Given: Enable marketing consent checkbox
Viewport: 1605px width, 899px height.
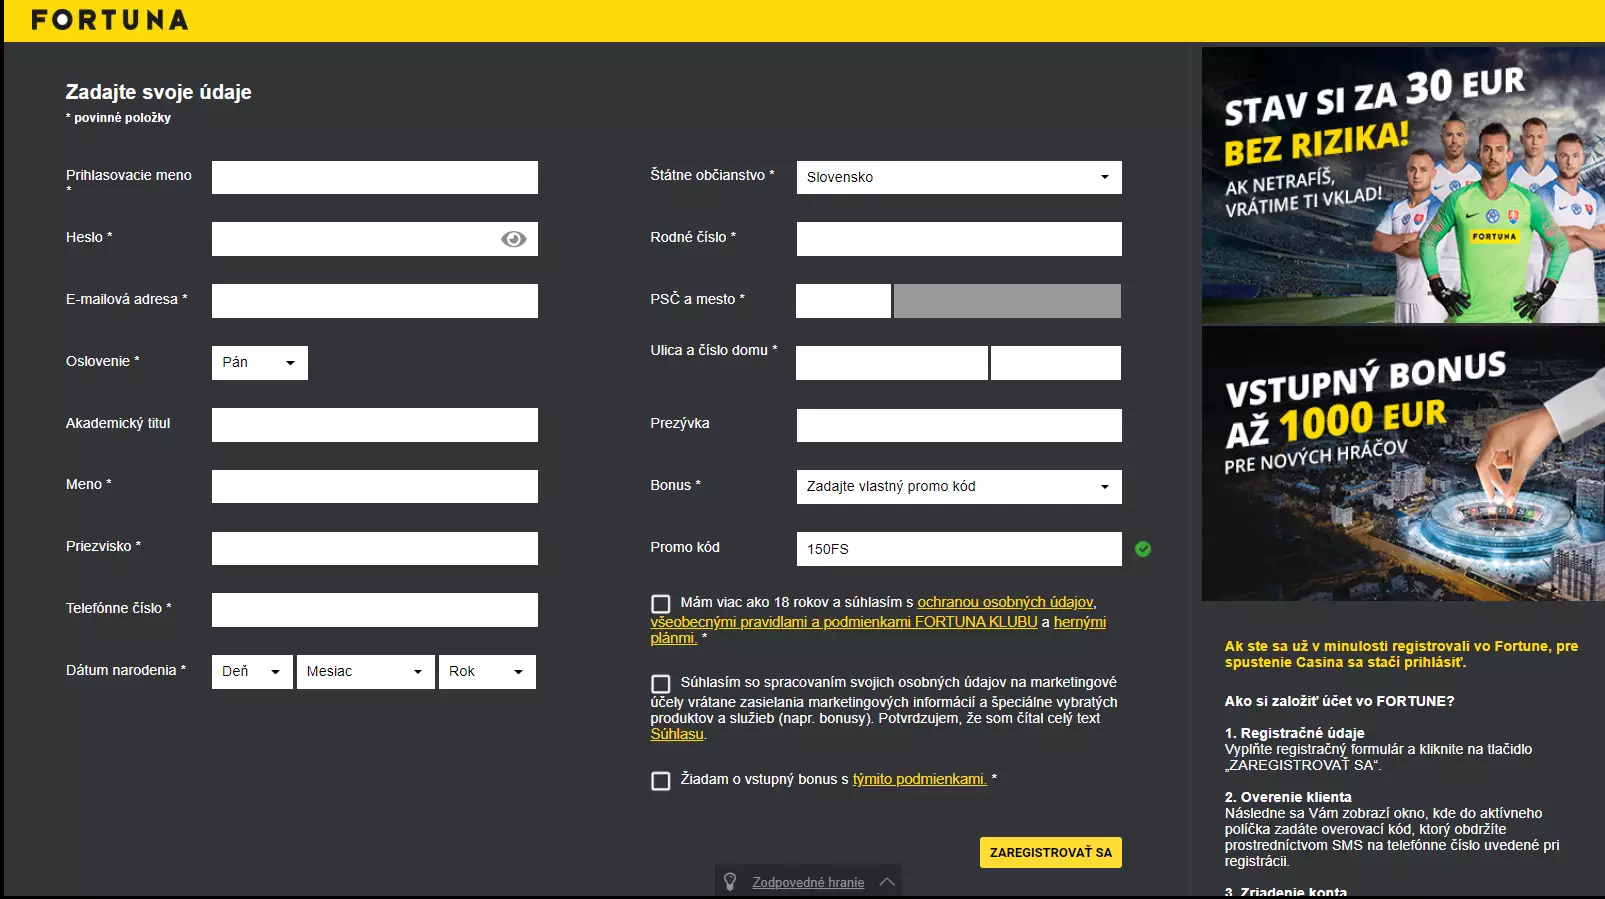Looking at the screenshot, I should tap(661, 684).
